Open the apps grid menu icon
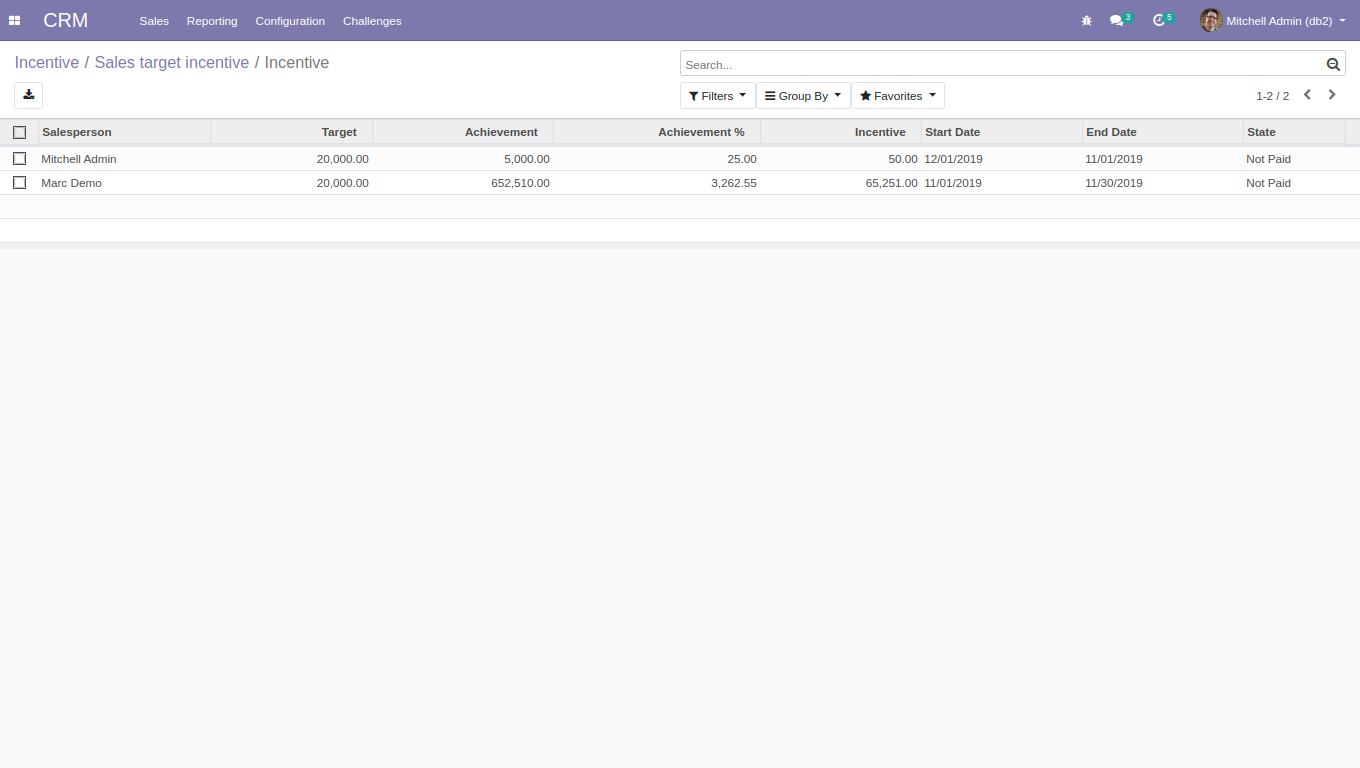Image resolution: width=1360 pixels, height=768 pixels. (x=14, y=20)
